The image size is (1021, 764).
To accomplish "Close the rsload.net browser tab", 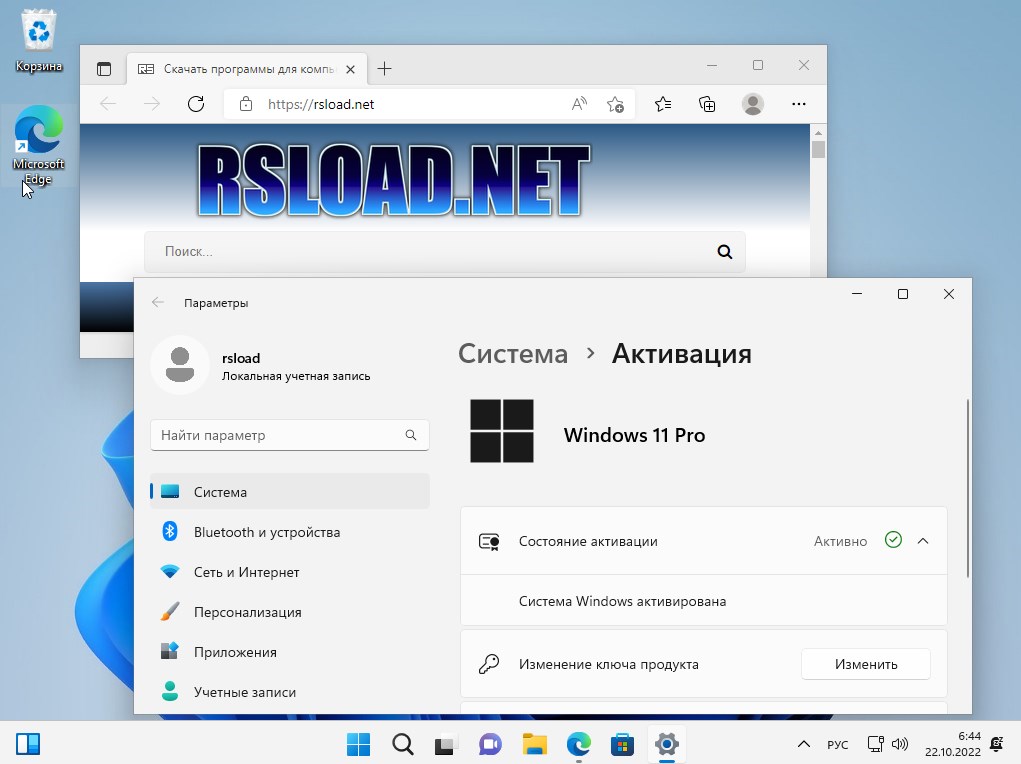I will [350, 69].
